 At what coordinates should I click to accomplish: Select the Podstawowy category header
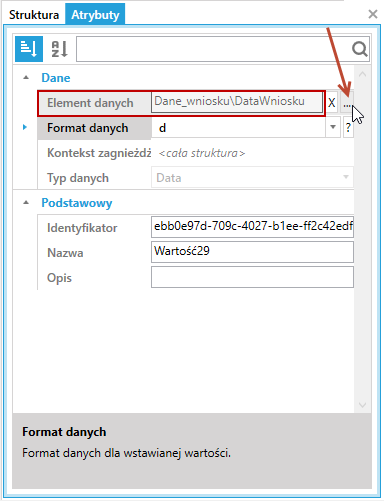[77, 203]
